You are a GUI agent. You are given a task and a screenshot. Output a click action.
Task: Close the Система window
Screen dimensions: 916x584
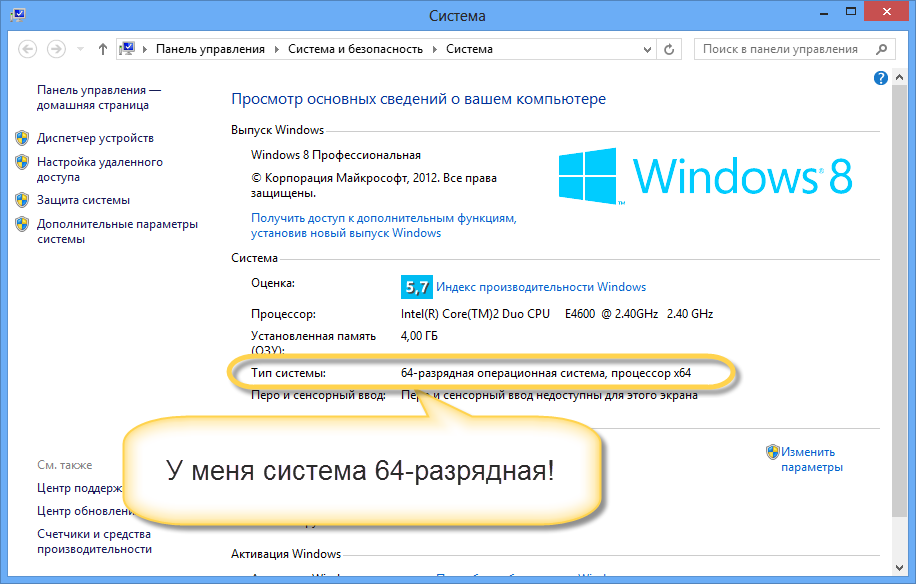tap(887, 12)
